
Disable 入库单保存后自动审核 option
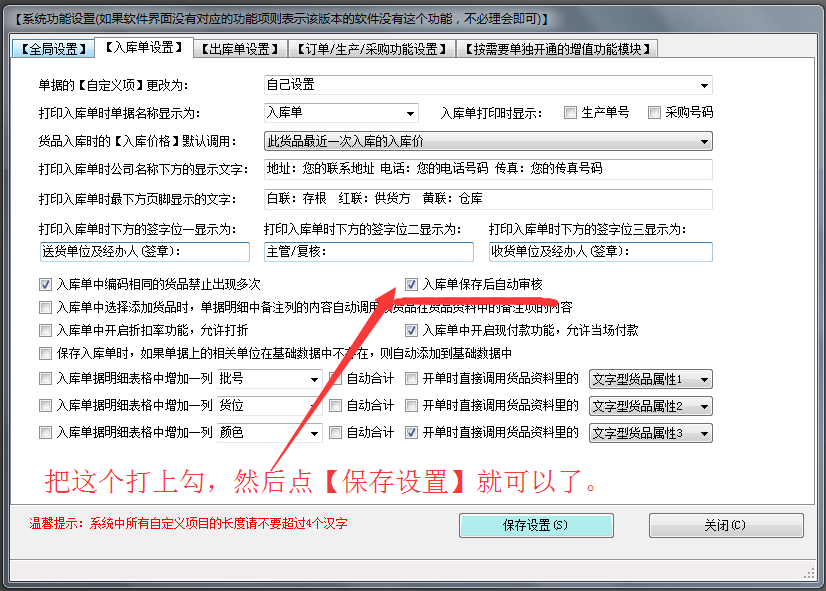pos(411,284)
